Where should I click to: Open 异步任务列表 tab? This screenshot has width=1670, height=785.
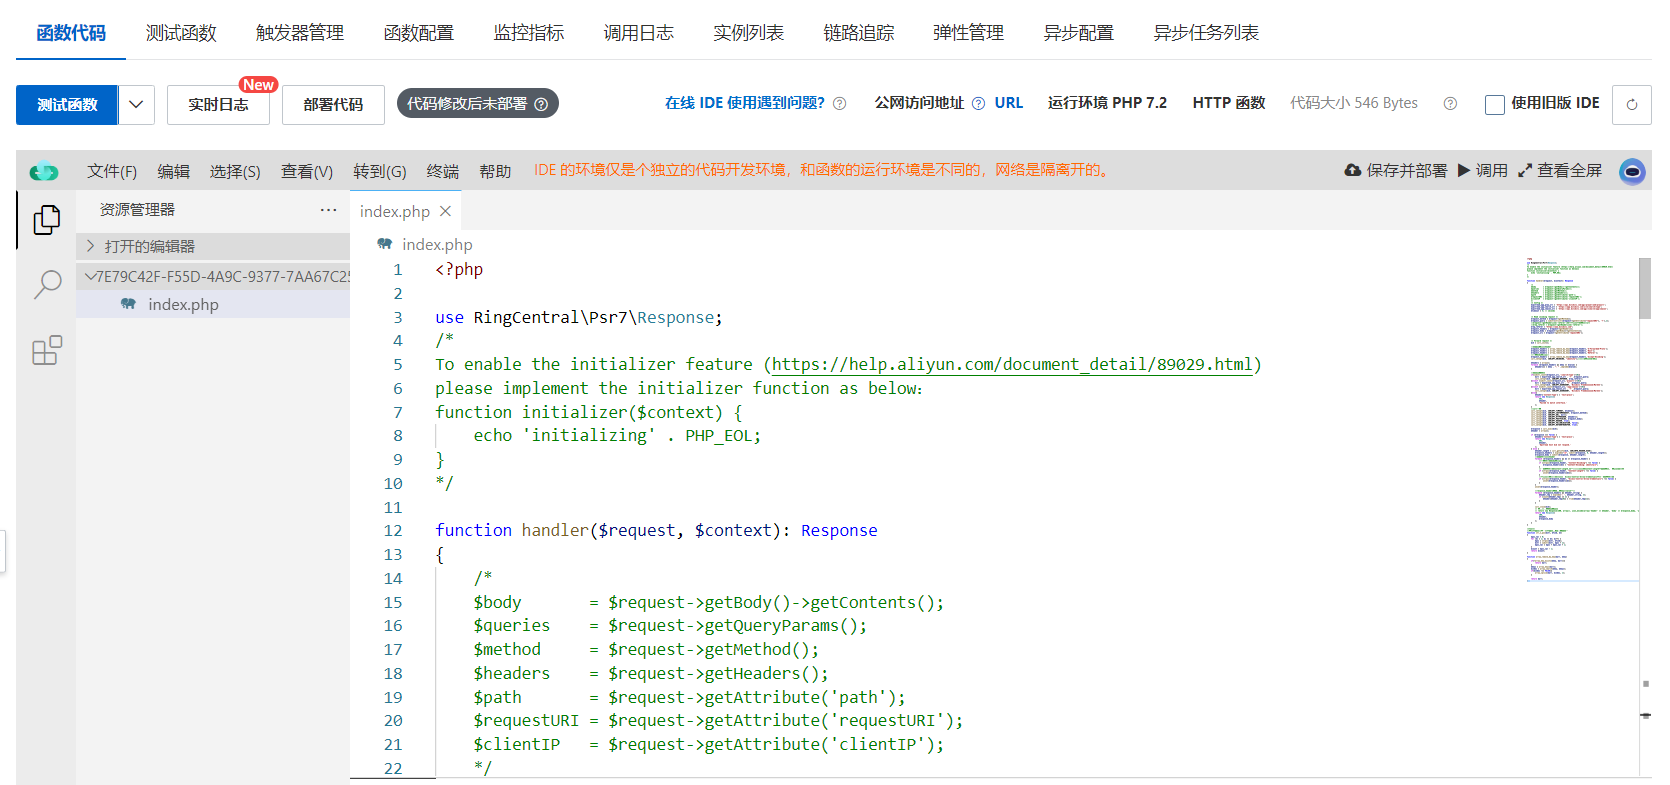pyautogui.click(x=1206, y=33)
